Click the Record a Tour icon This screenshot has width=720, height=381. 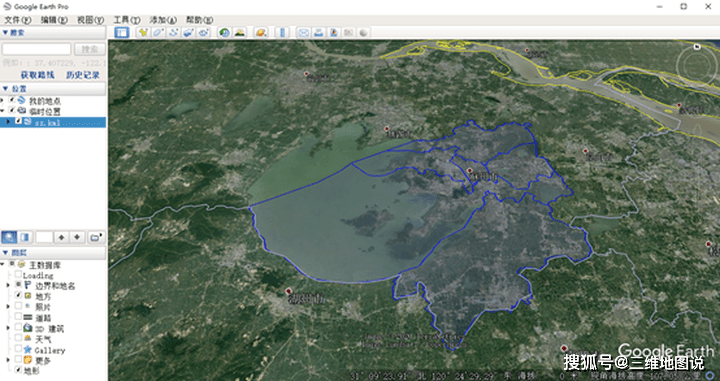coord(203,32)
